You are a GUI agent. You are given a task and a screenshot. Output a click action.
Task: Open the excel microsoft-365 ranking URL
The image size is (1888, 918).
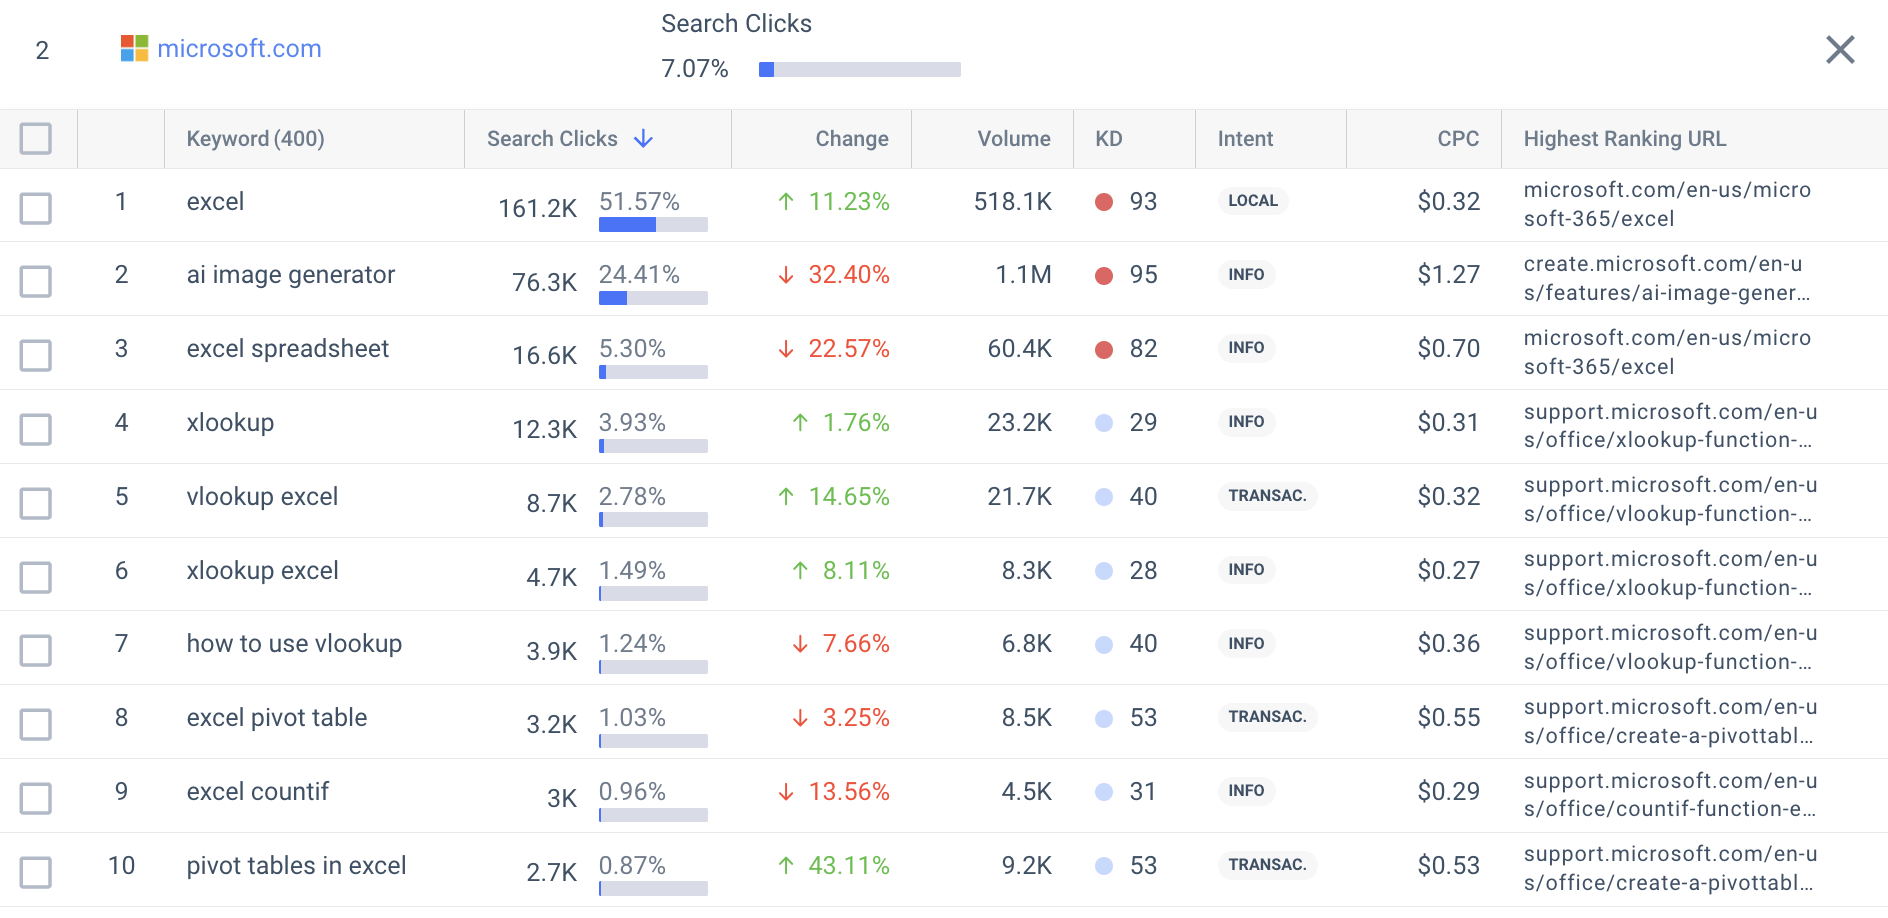pos(1667,204)
